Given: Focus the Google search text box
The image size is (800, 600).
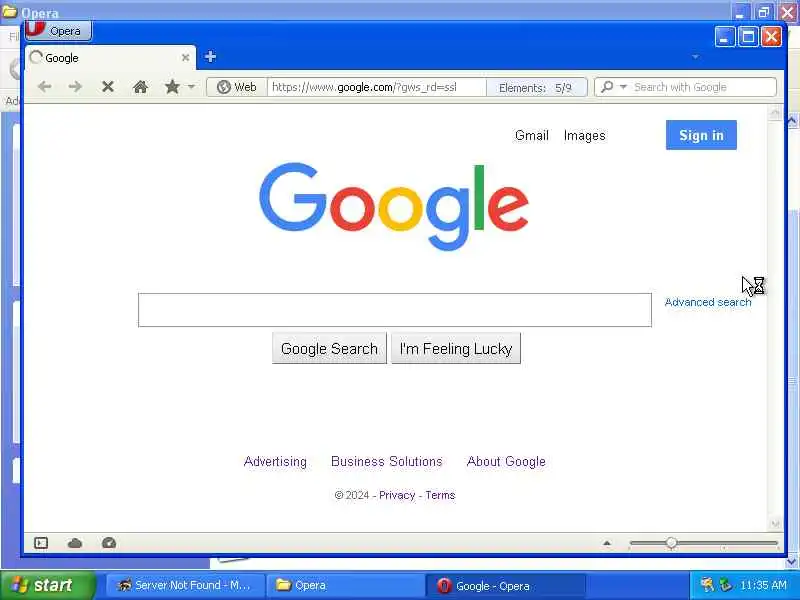Looking at the screenshot, I should (395, 310).
